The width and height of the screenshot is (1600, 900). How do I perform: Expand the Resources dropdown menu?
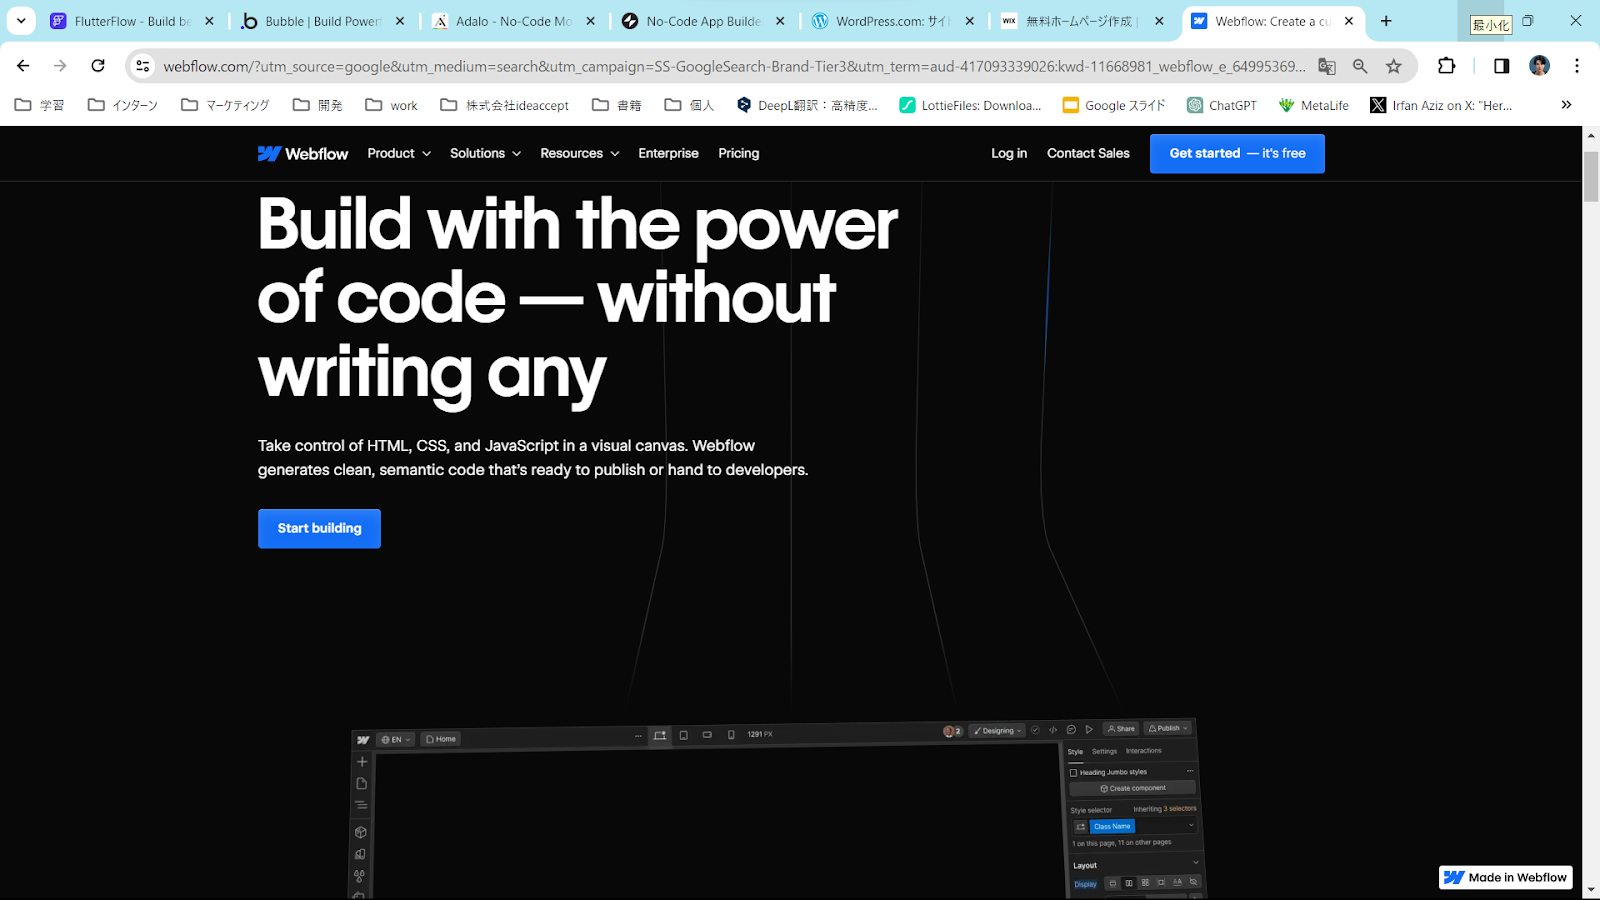tap(580, 153)
